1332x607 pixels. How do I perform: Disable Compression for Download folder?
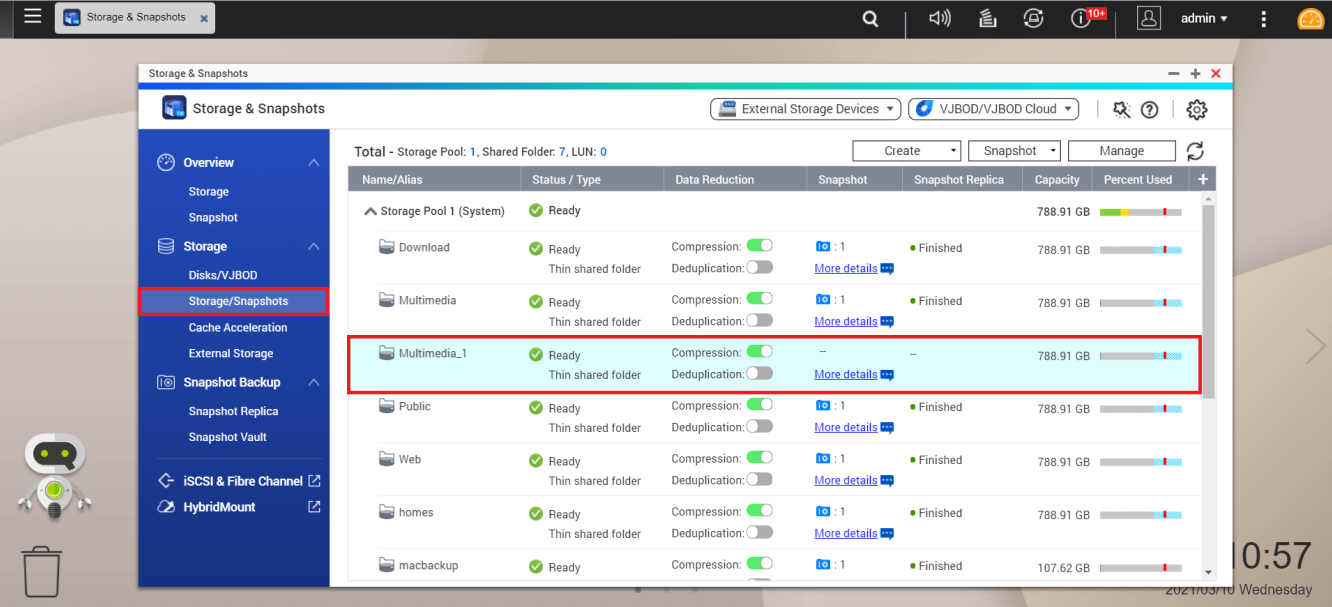pyautogui.click(x=759, y=246)
